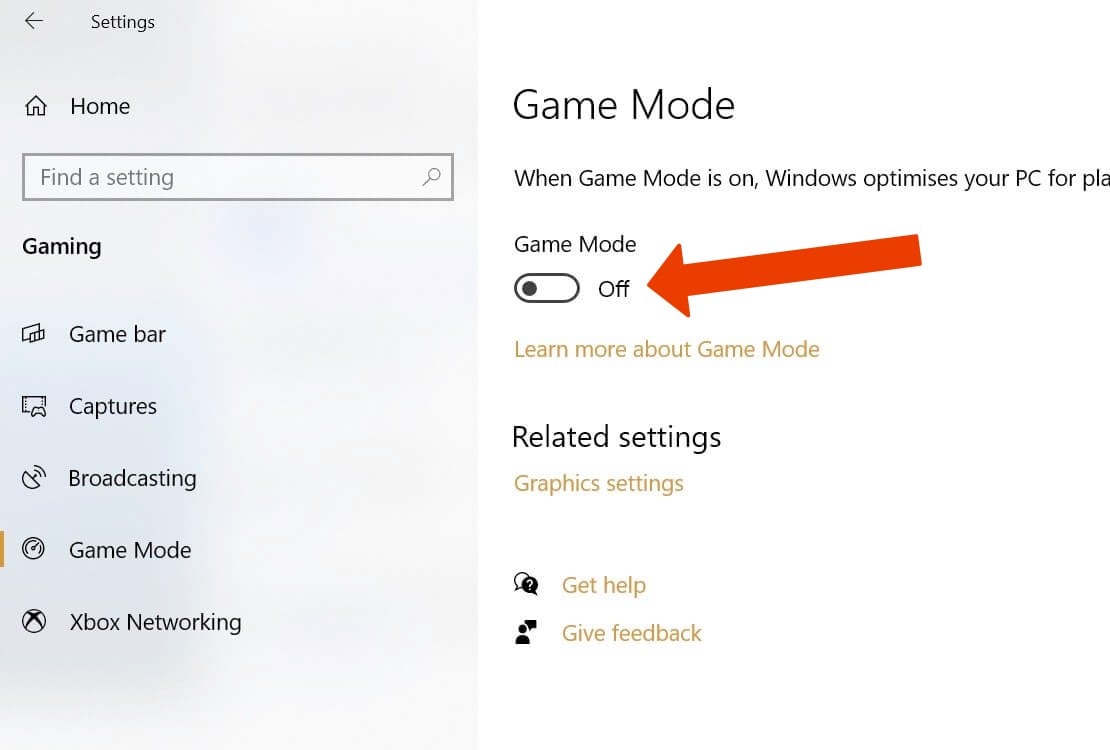Click the Get help speech bubble icon
1110x750 pixels.
[527, 584]
